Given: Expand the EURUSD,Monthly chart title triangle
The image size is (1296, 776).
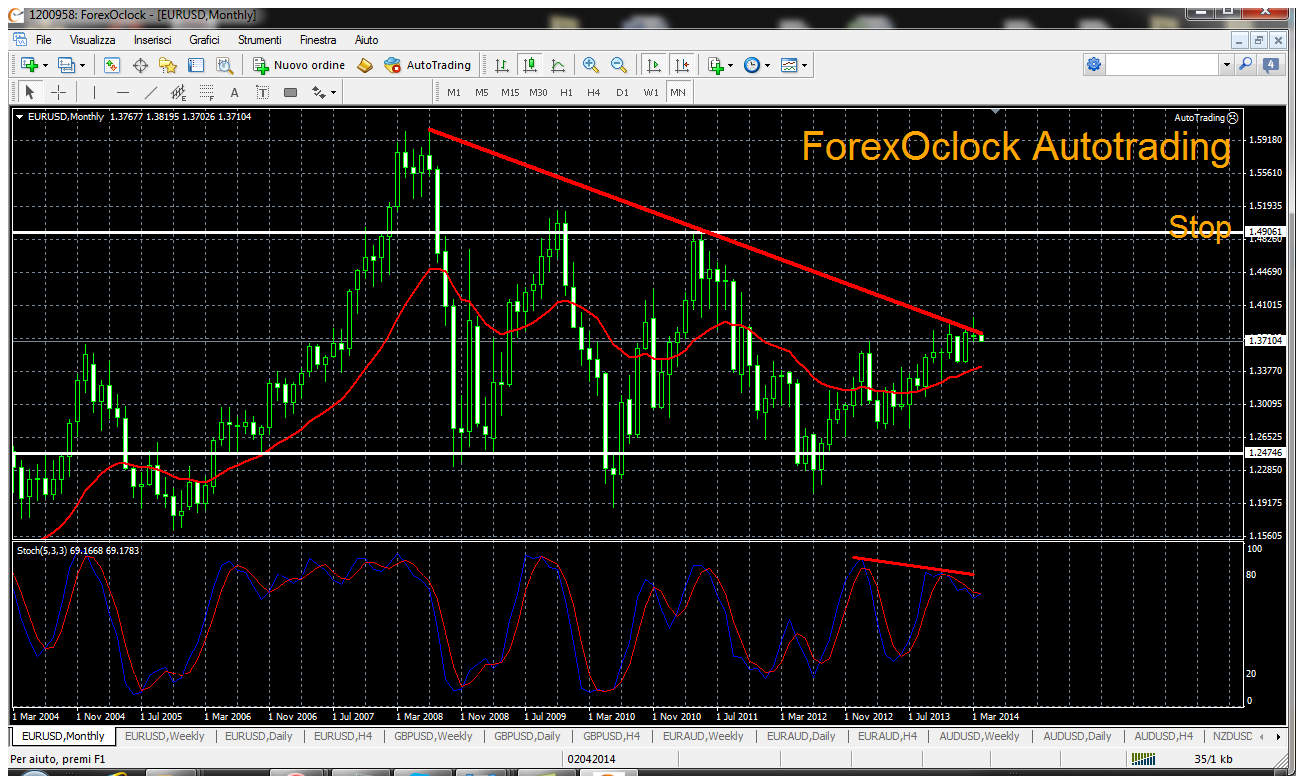Looking at the screenshot, I should point(20,117).
